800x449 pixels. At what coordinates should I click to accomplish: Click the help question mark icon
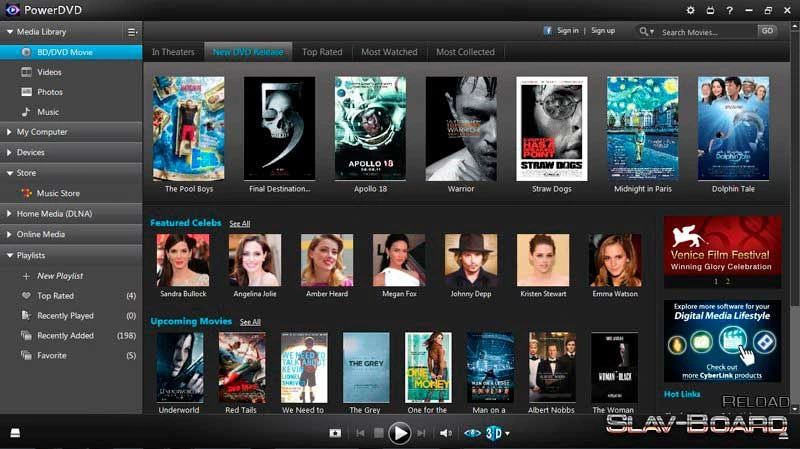(730, 10)
